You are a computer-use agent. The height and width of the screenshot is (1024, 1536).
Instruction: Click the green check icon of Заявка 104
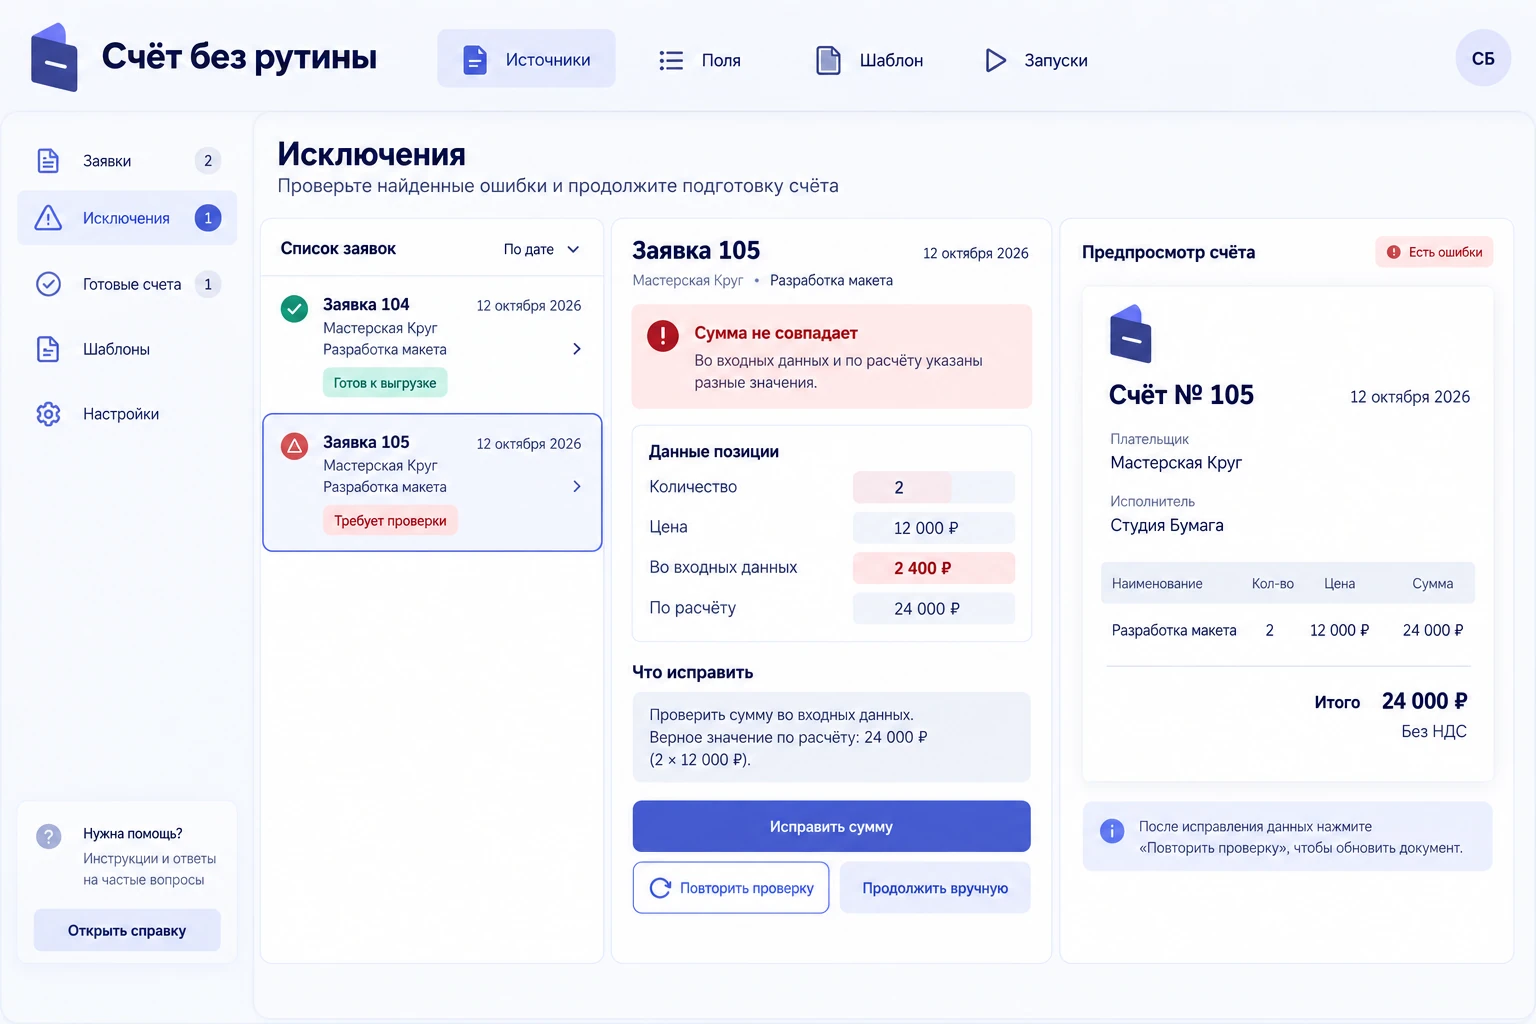(294, 309)
